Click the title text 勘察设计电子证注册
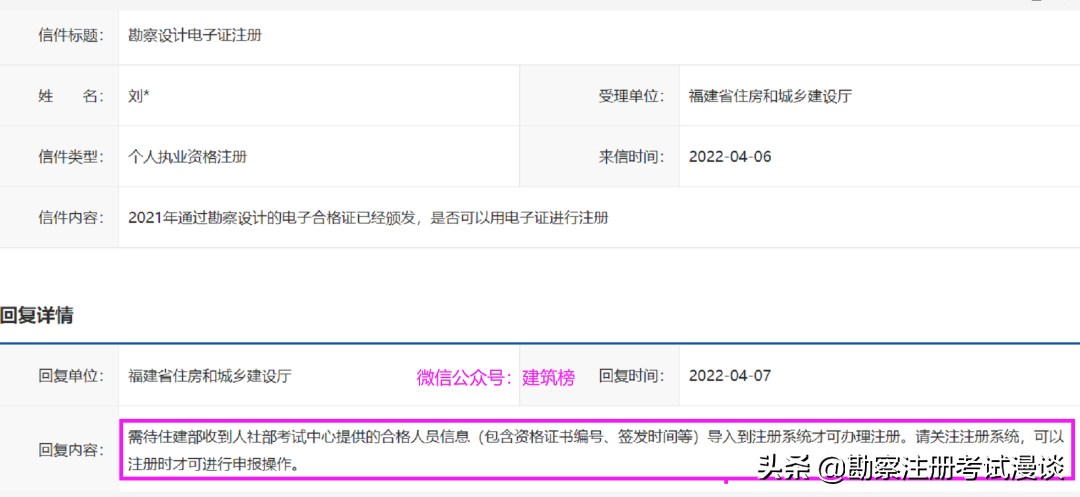The width and height of the screenshot is (1080, 497). (x=195, y=36)
